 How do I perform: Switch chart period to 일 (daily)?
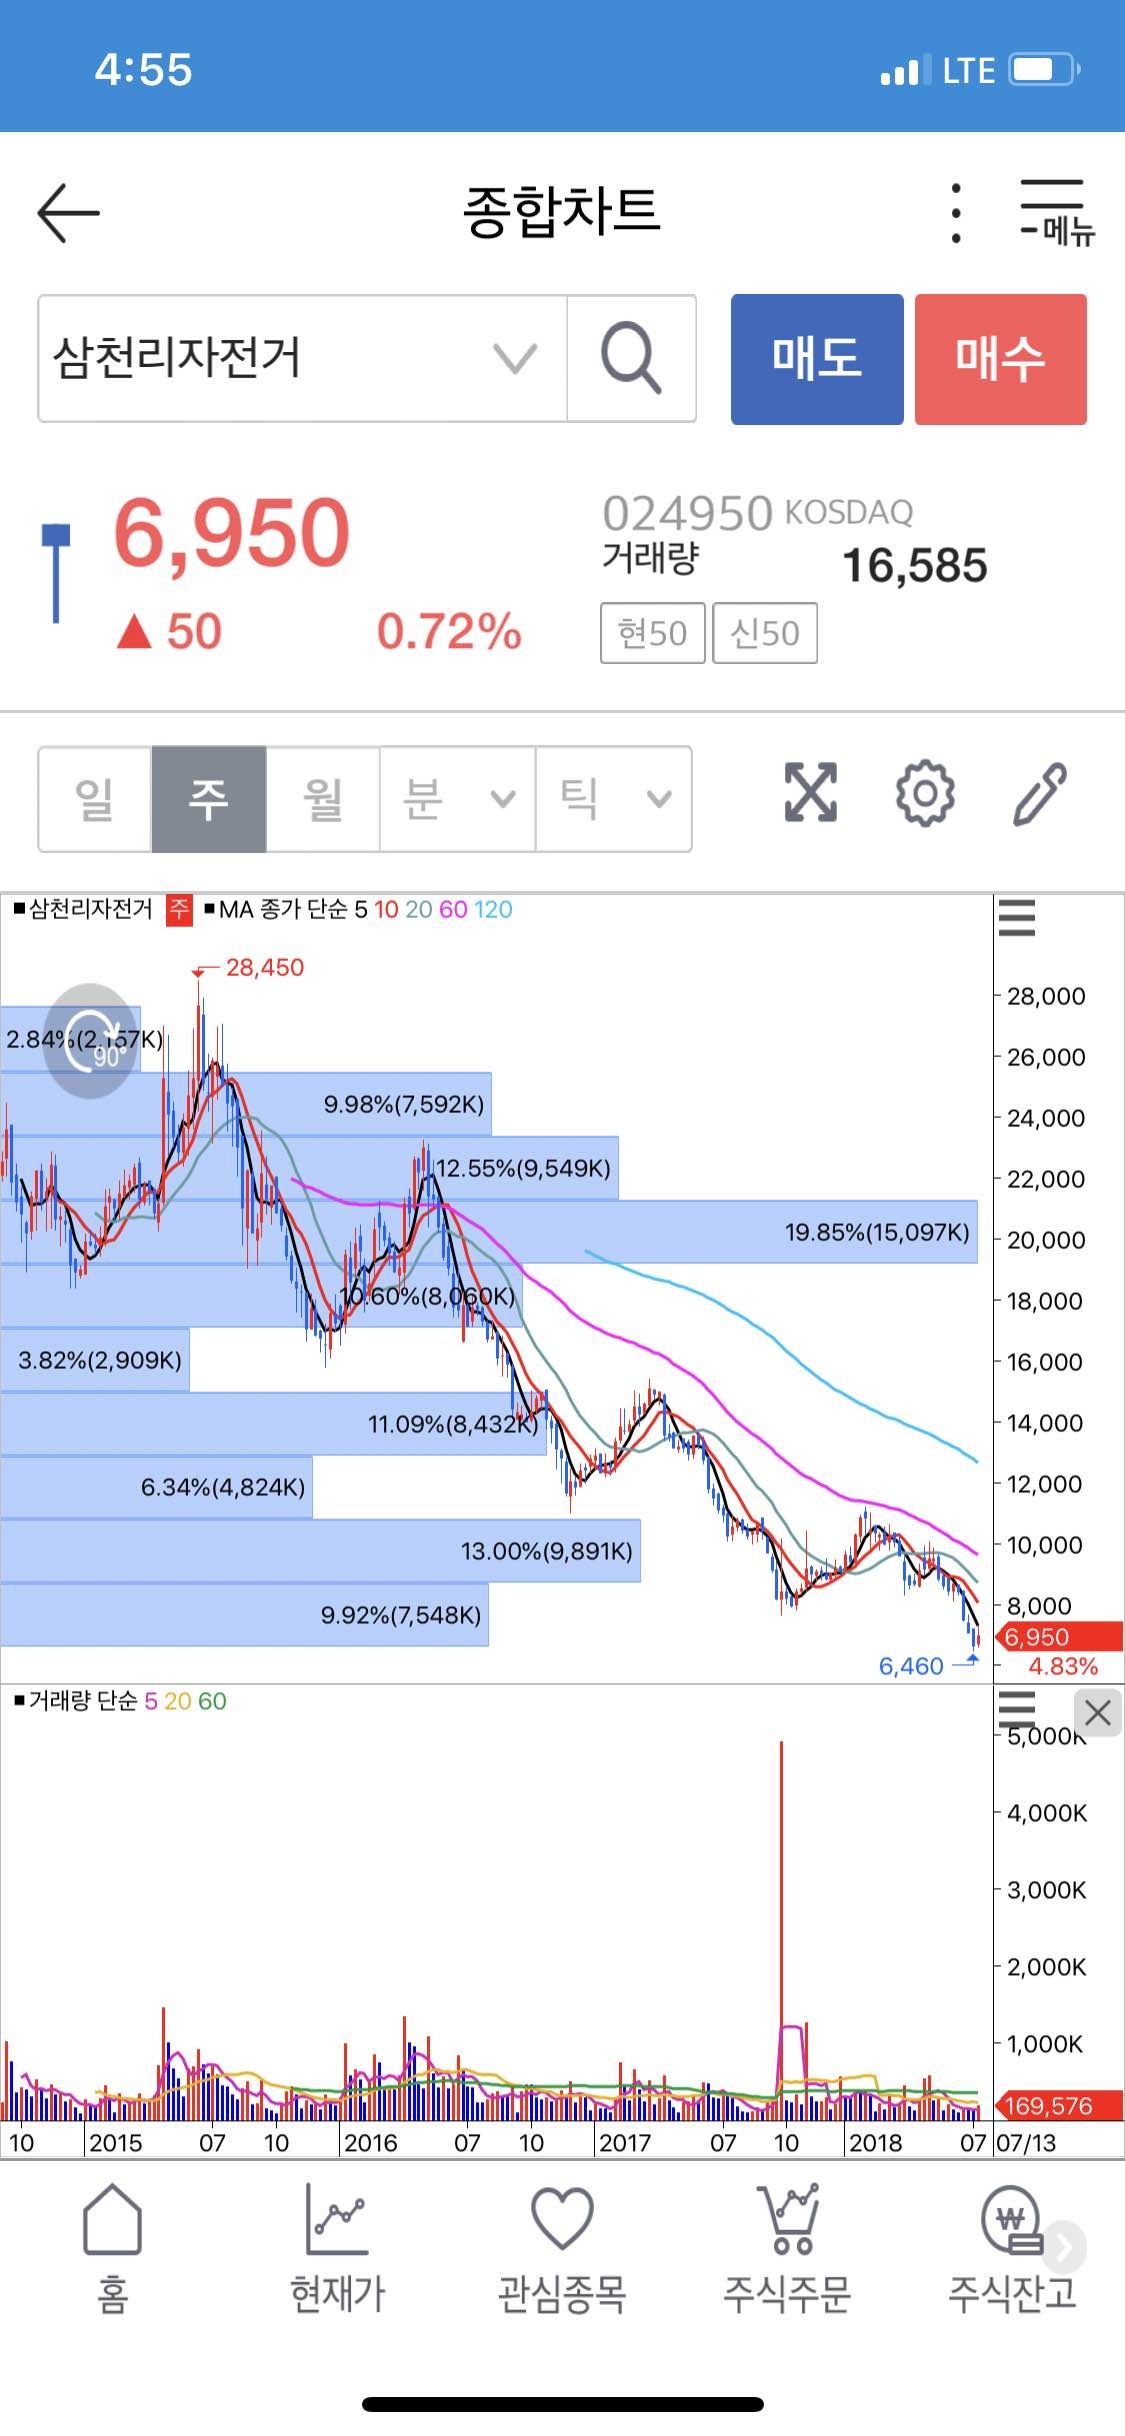[95, 799]
